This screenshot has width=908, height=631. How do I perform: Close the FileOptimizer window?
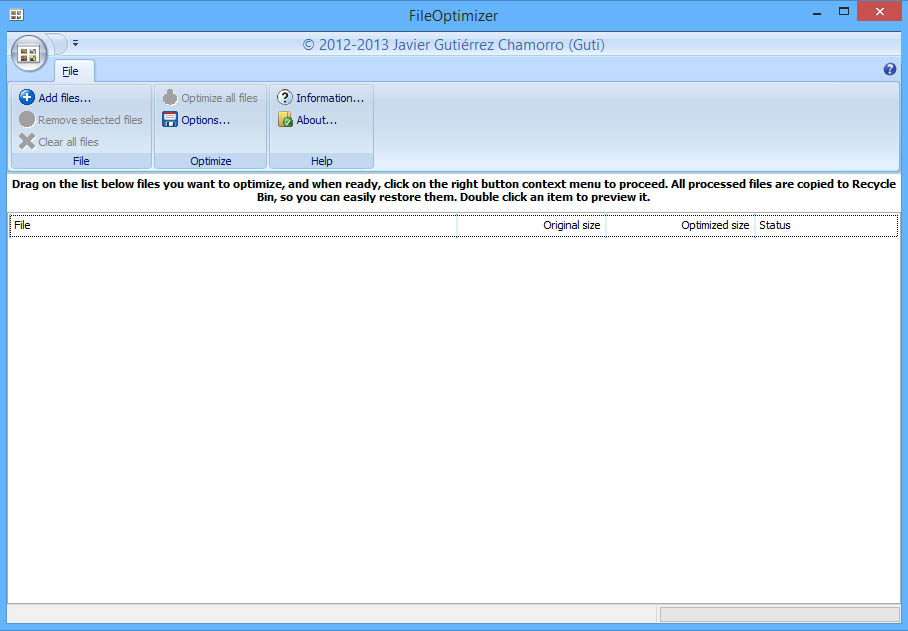[x=880, y=12]
